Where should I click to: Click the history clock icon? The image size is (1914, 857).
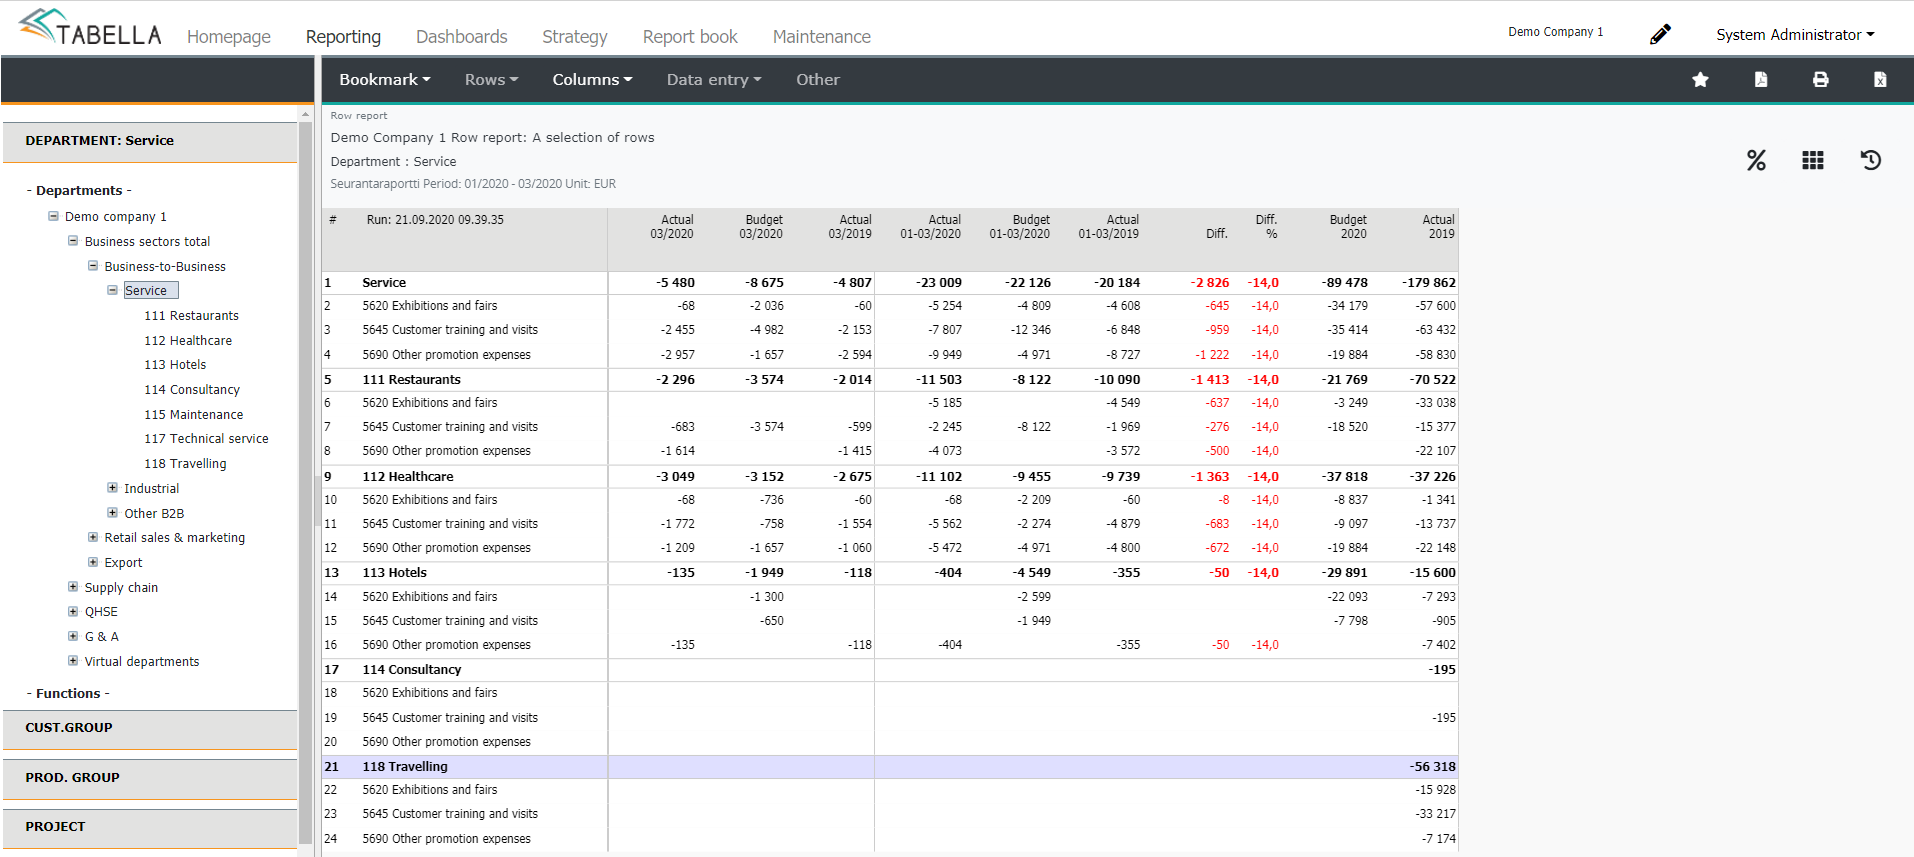tap(1871, 160)
